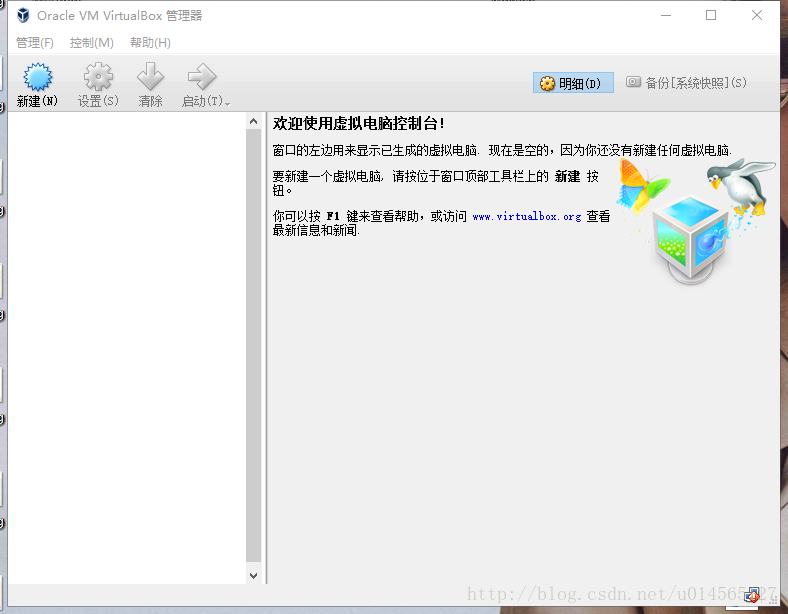Viewport: 788px width, 614px height.
Task: Click the scrollbar down arrow in VM list
Action: pos(253,576)
